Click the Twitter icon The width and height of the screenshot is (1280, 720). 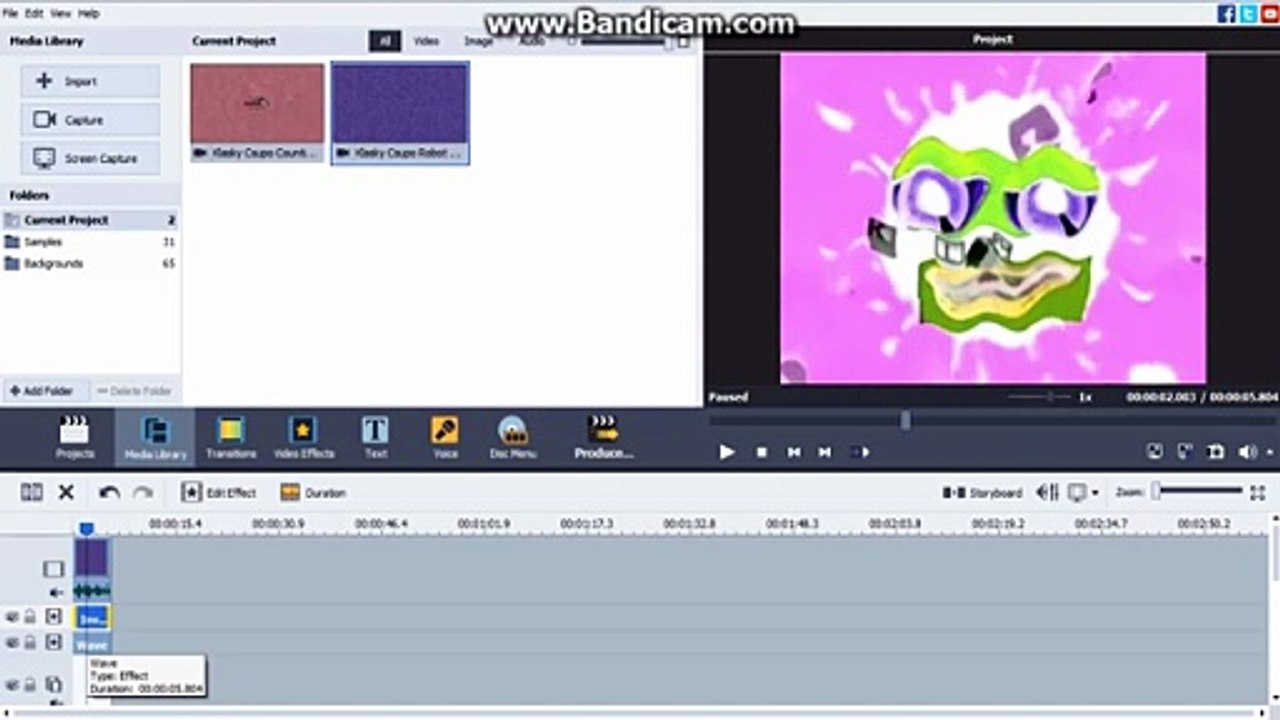pos(1248,14)
